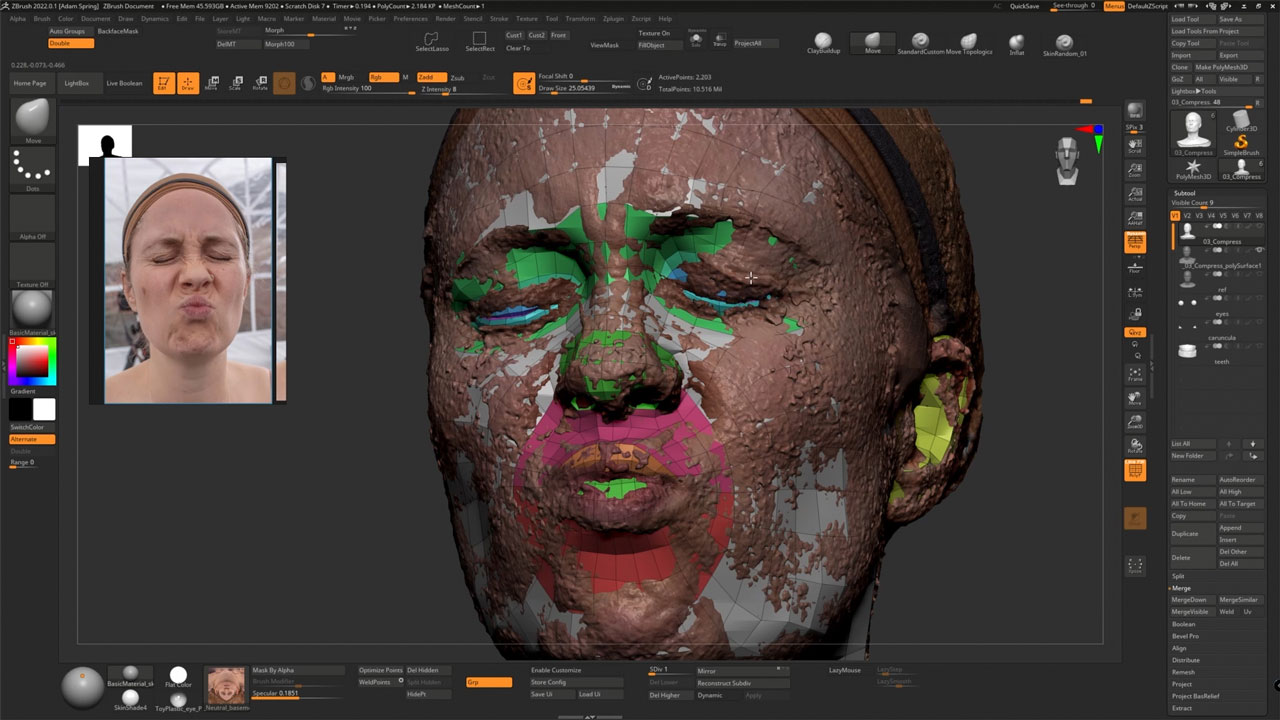Toggle Persp perspective view

1135,241
